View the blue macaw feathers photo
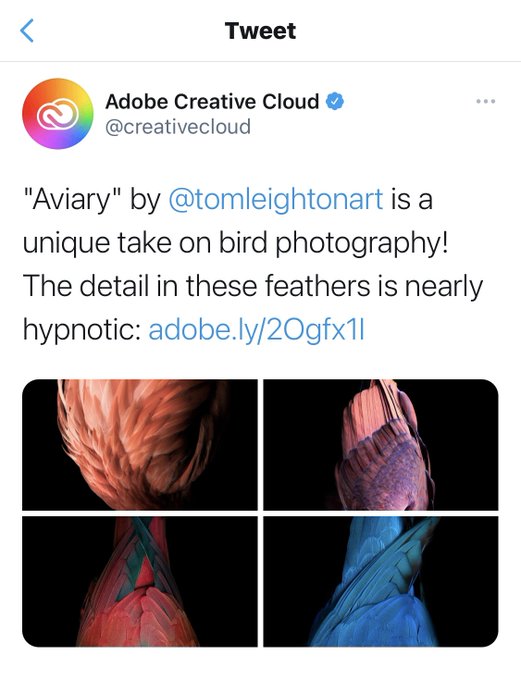The width and height of the screenshot is (521, 680). point(381,582)
